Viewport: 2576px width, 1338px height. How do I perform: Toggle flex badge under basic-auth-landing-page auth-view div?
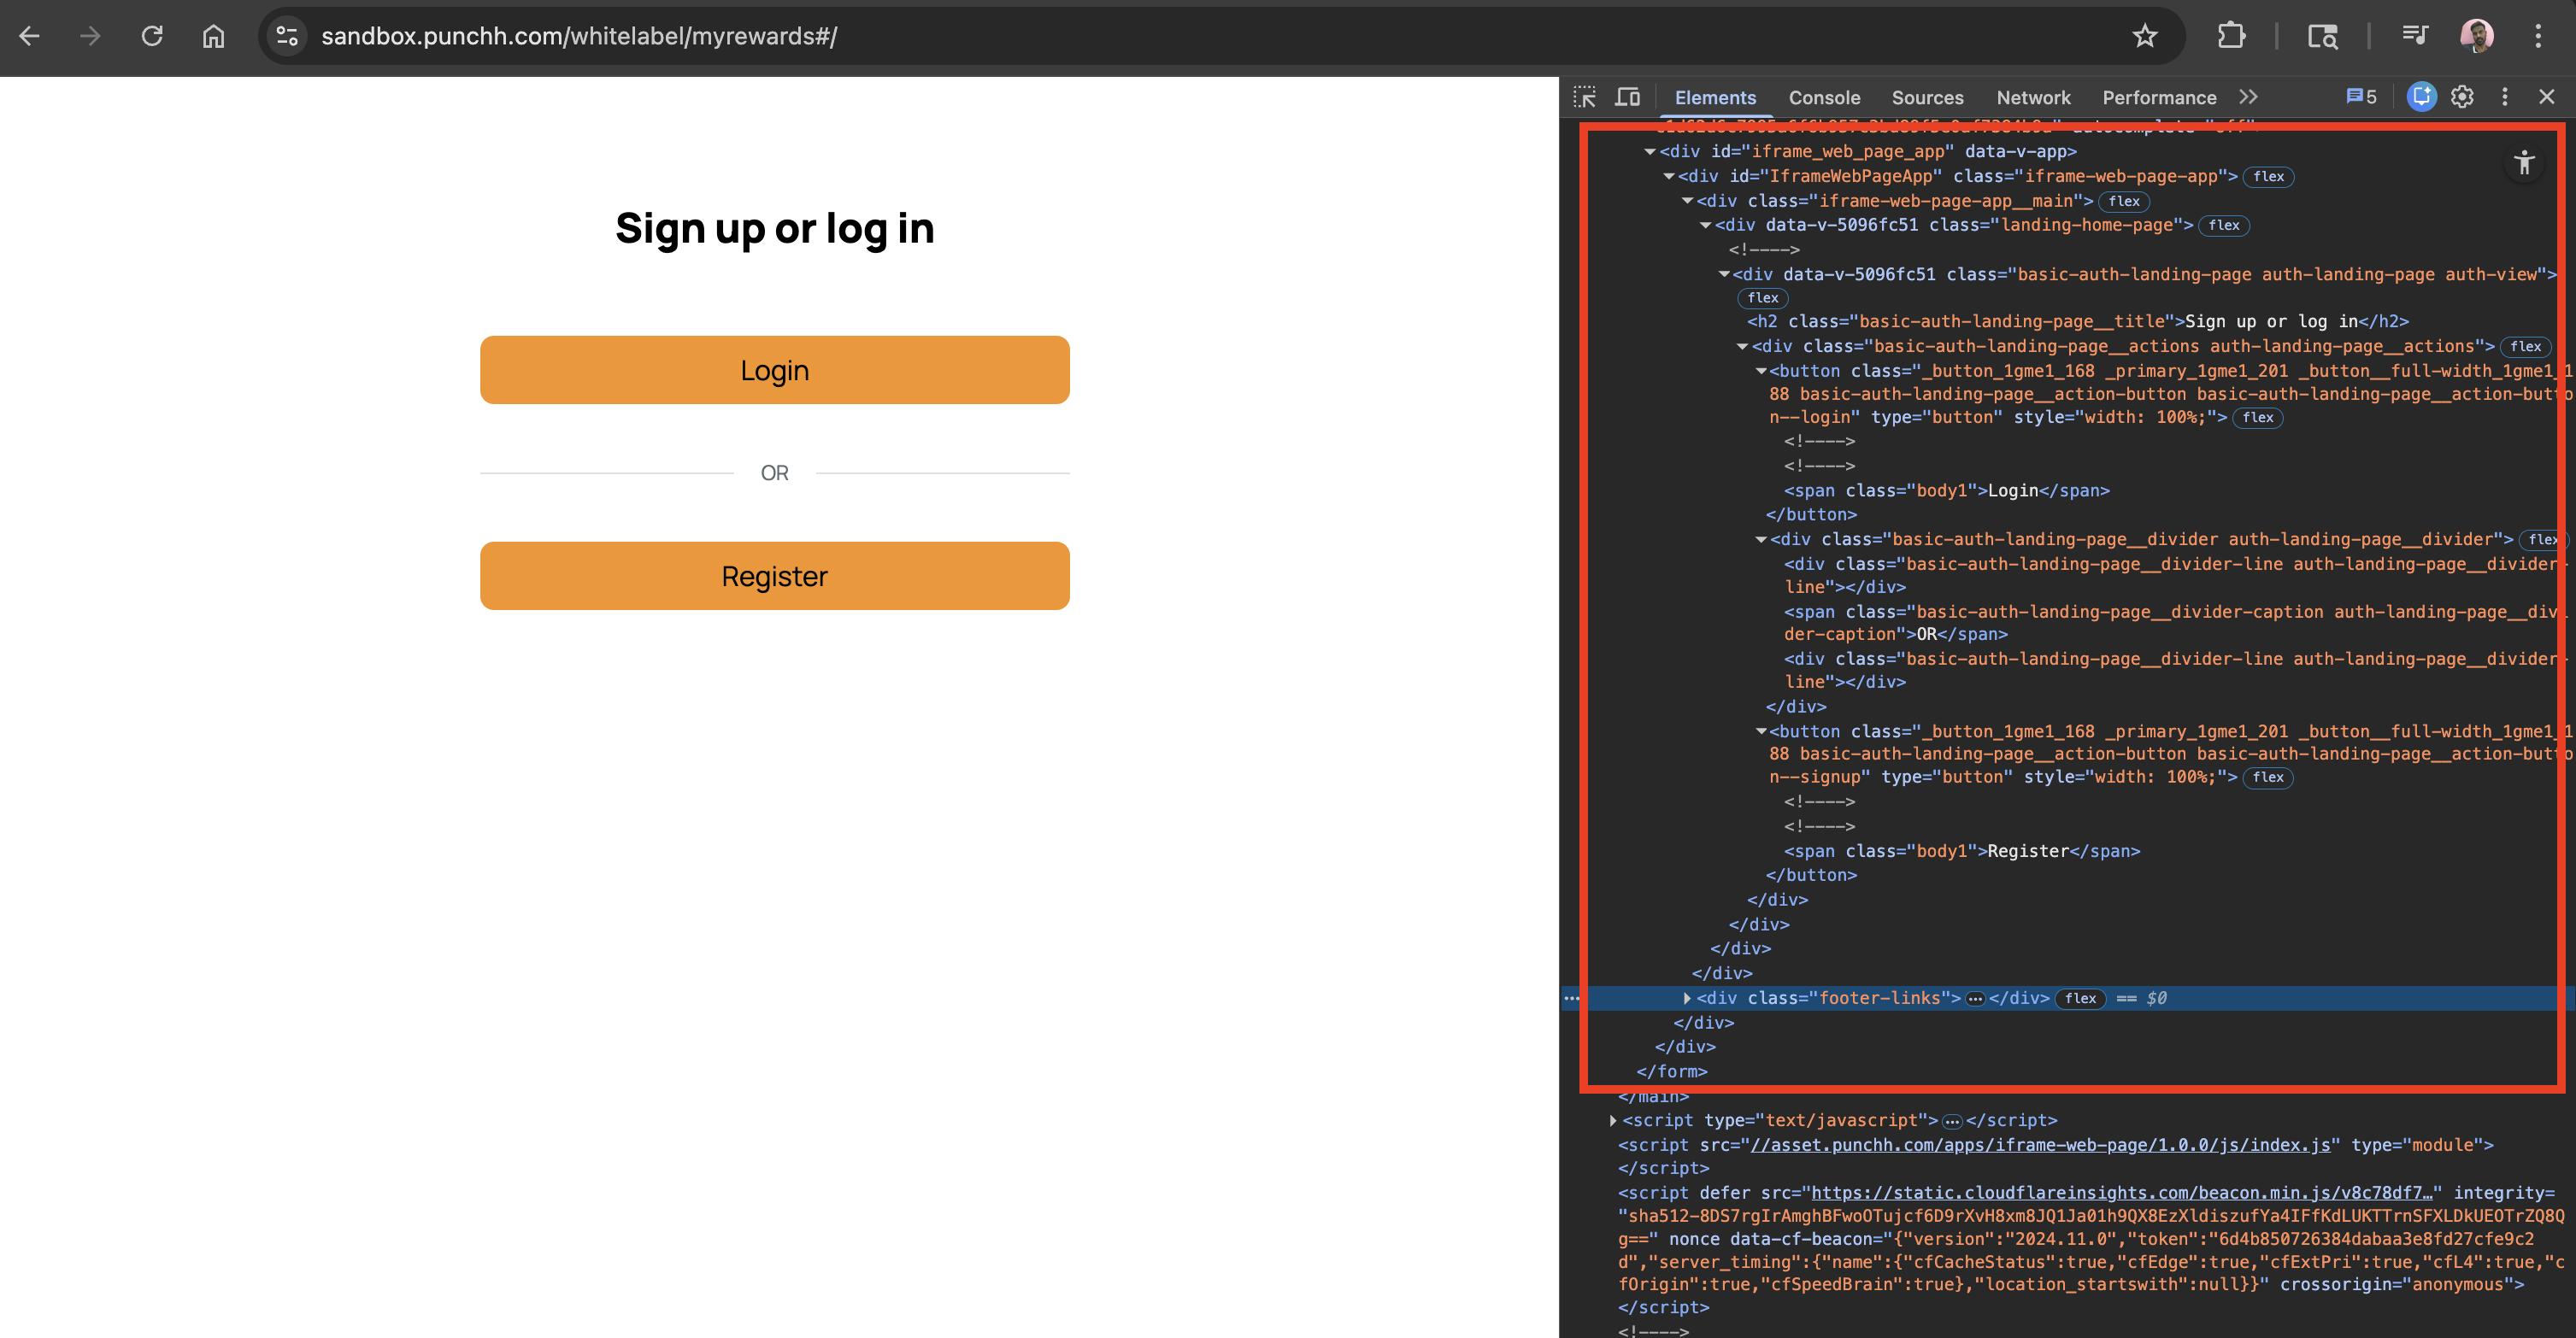[x=1762, y=298]
